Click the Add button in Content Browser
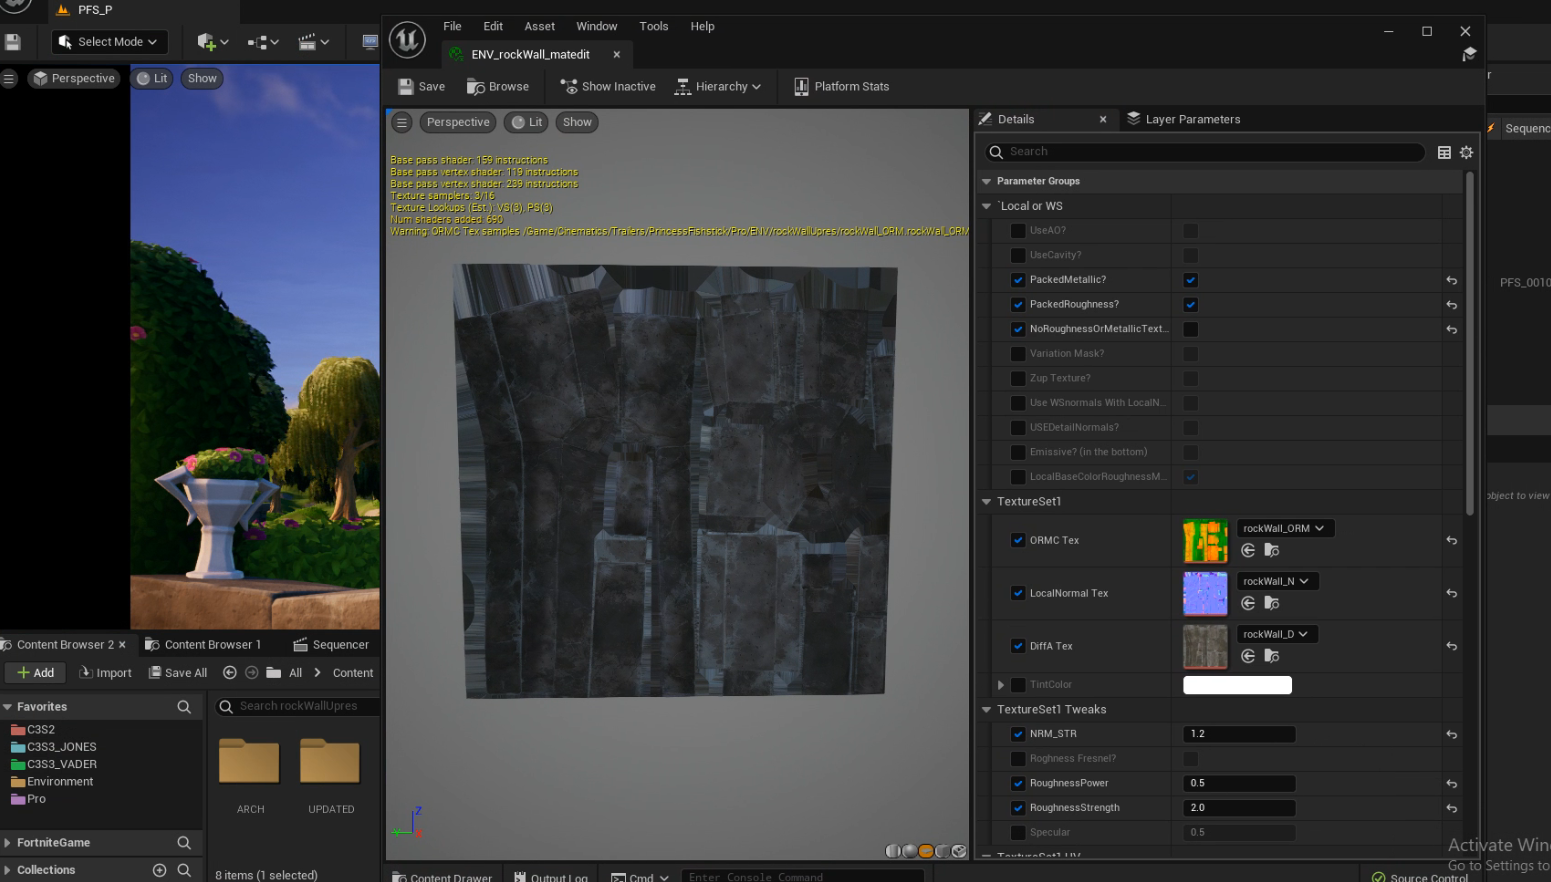 pyautogui.click(x=35, y=672)
